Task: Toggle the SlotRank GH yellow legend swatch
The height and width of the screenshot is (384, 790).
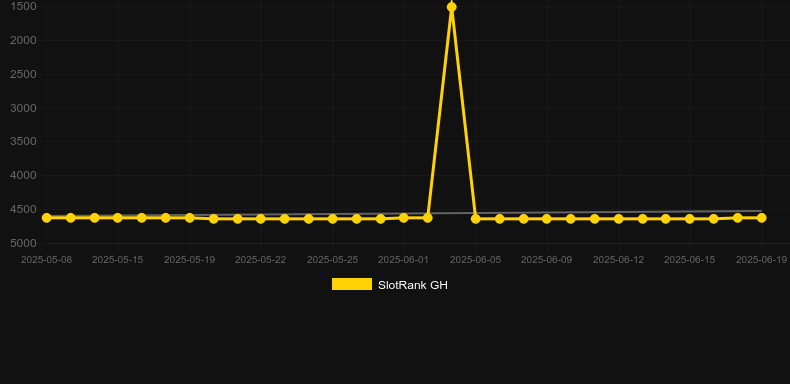Action: pyautogui.click(x=352, y=284)
